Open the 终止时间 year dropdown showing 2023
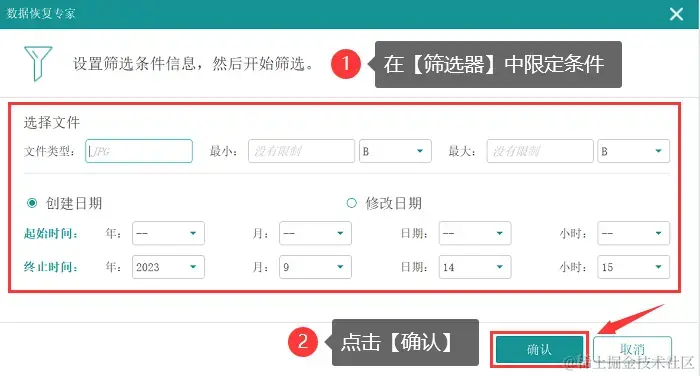Viewport: 700px width, 376px height. click(168, 267)
